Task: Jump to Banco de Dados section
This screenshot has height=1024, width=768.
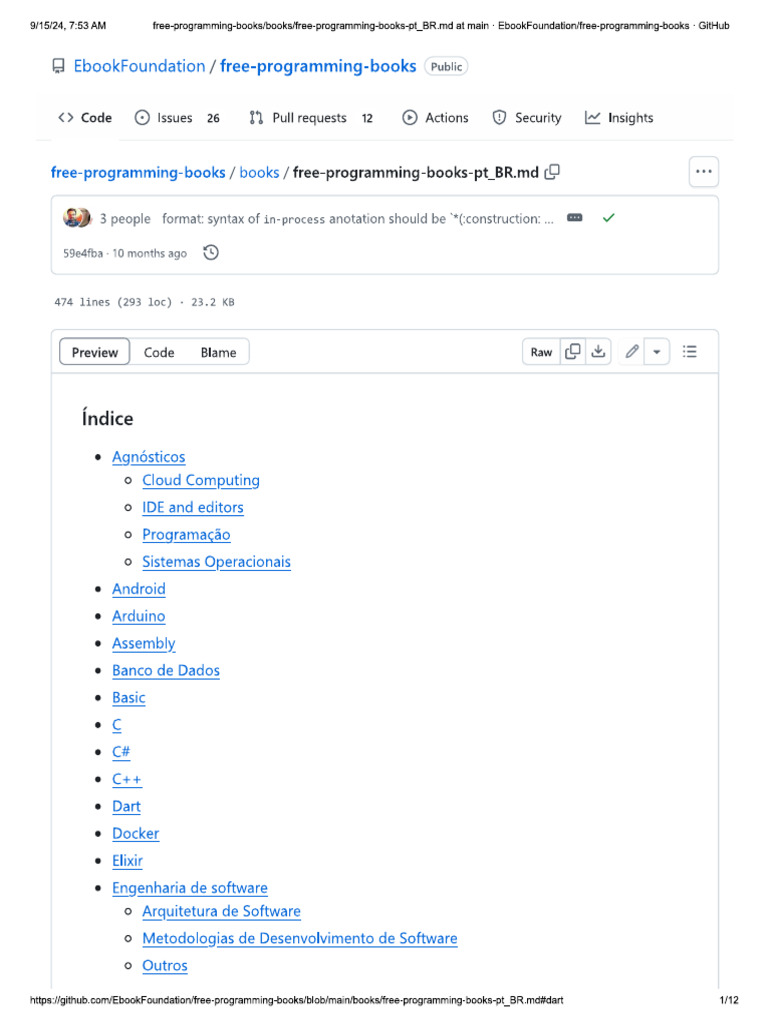Action: tap(166, 670)
